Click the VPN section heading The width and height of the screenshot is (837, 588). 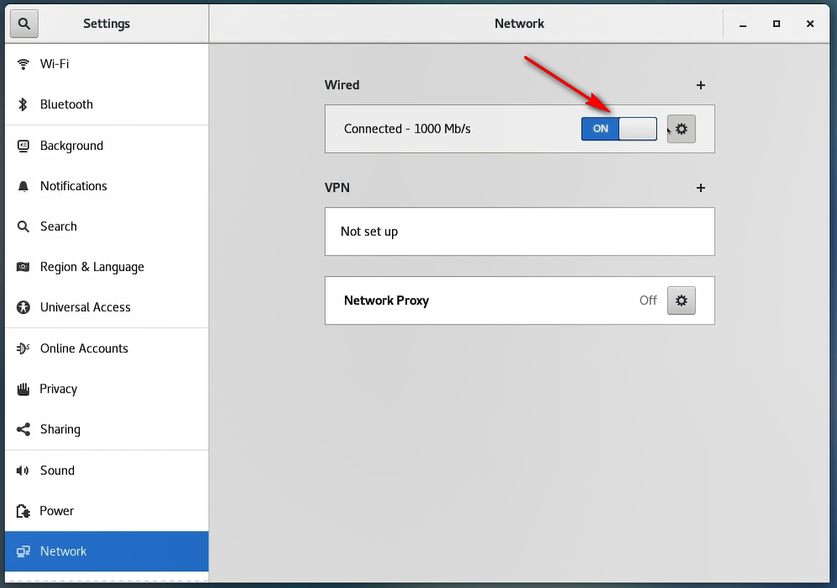click(337, 188)
